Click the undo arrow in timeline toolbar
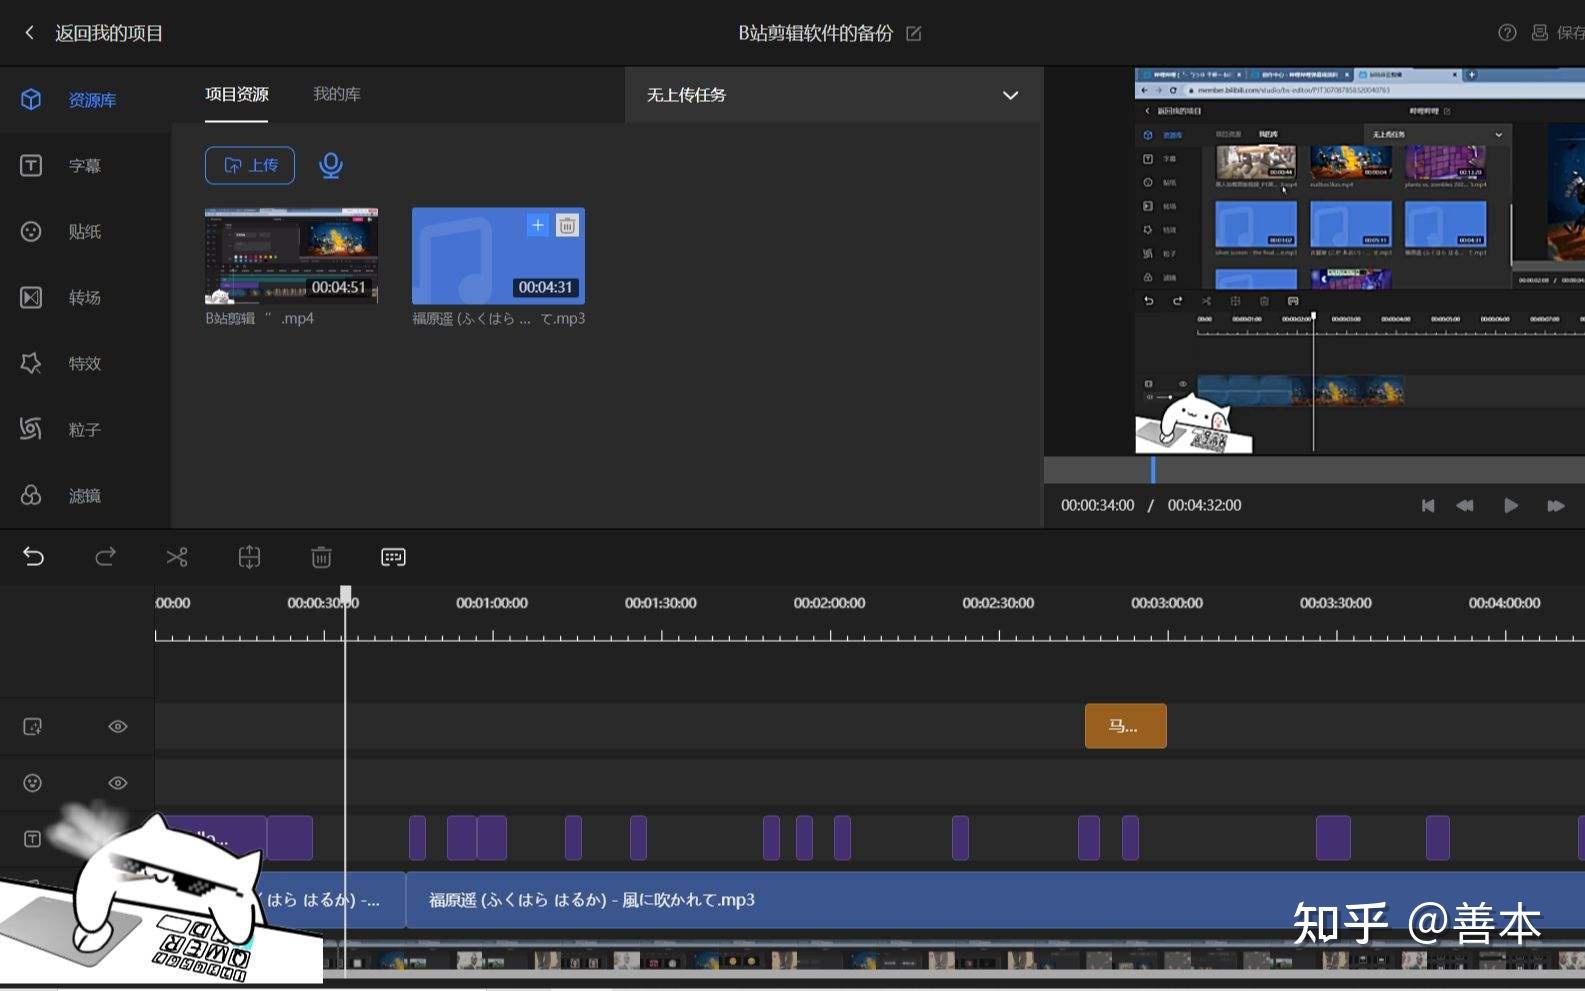The image size is (1585, 991). tap(33, 557)
